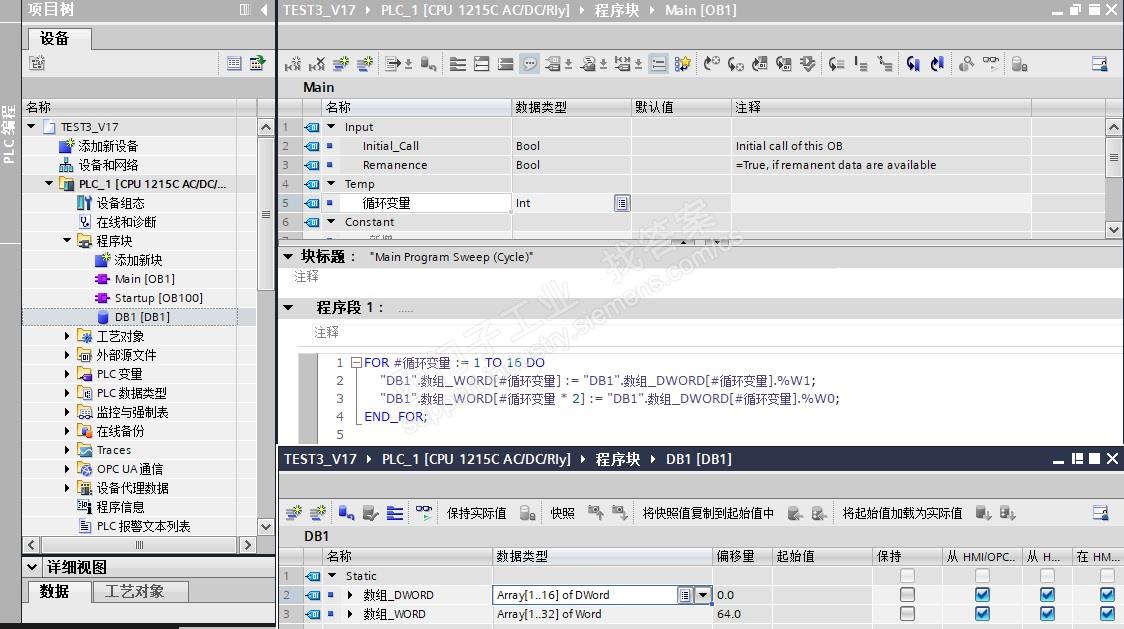
Task: Click the pane layout icon at Main toolbar right end
Action: click(x=1100, y=64)
